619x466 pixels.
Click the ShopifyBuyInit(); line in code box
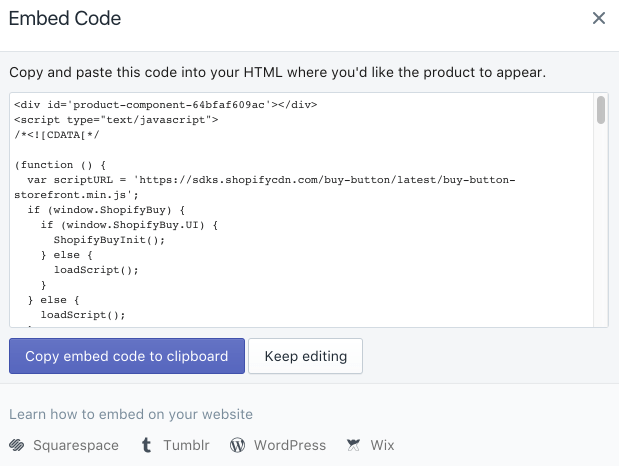[109, 240]
